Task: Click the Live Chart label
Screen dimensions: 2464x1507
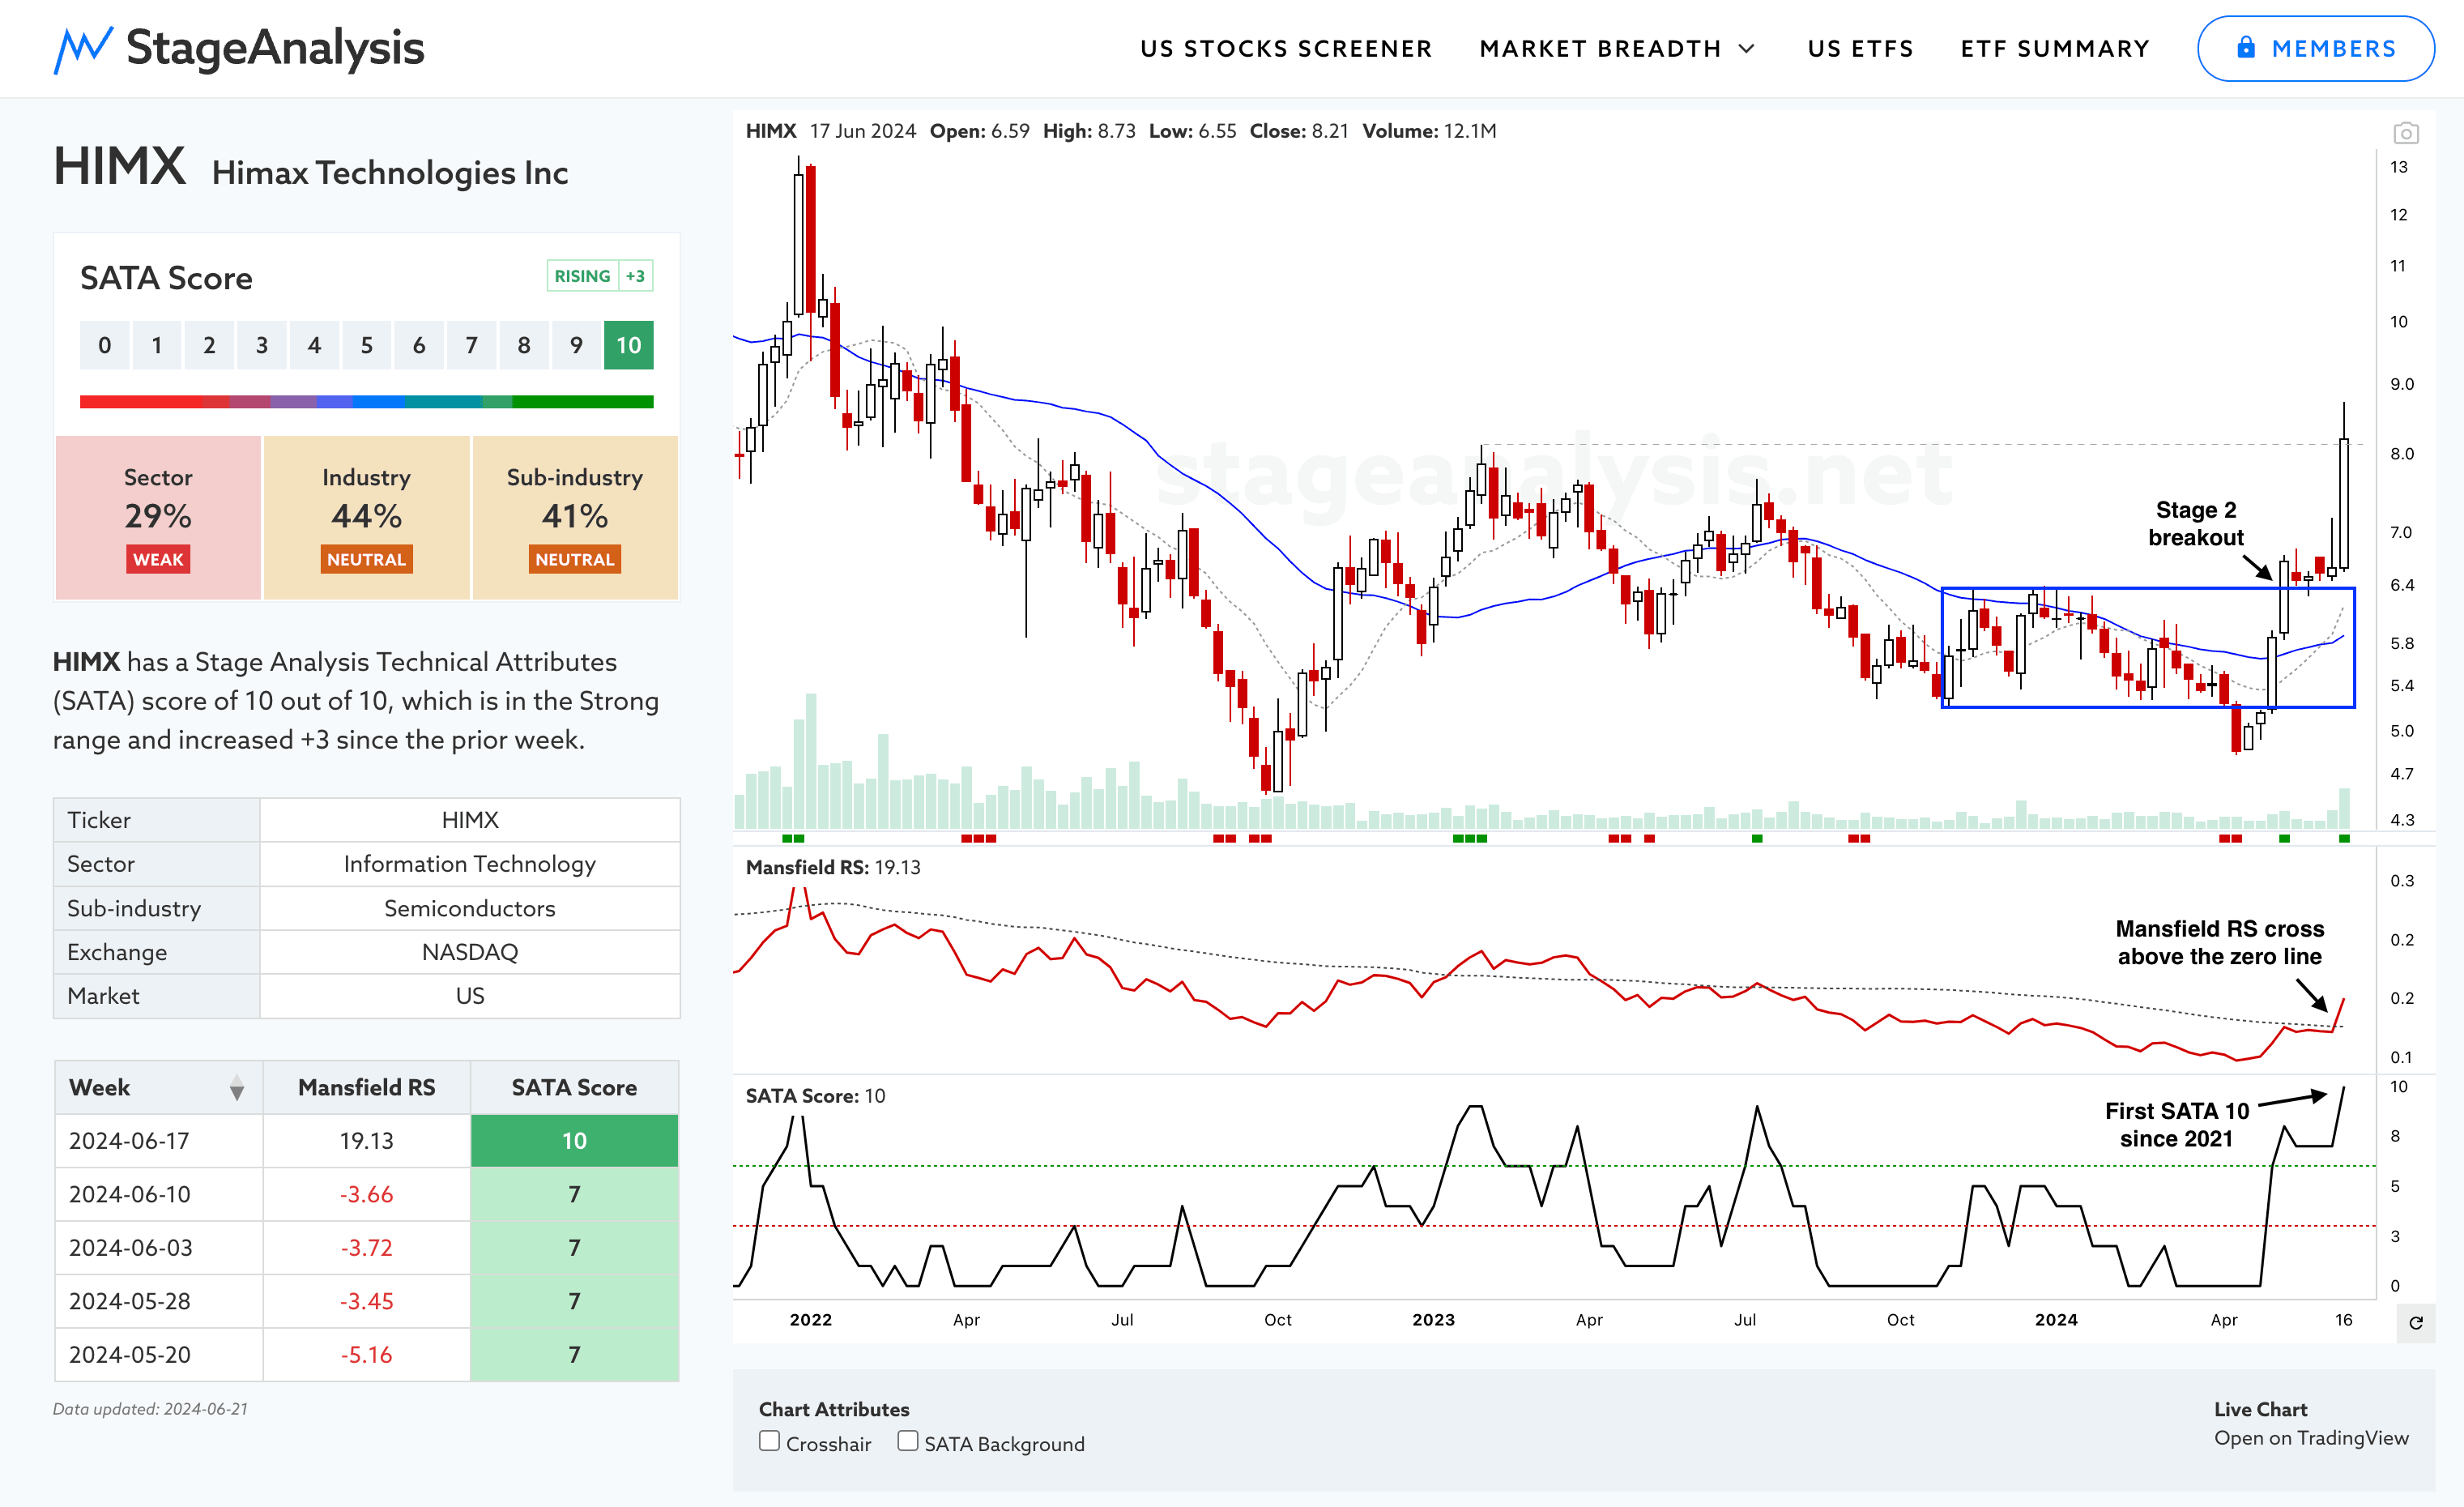Action: (2261, 1409)
